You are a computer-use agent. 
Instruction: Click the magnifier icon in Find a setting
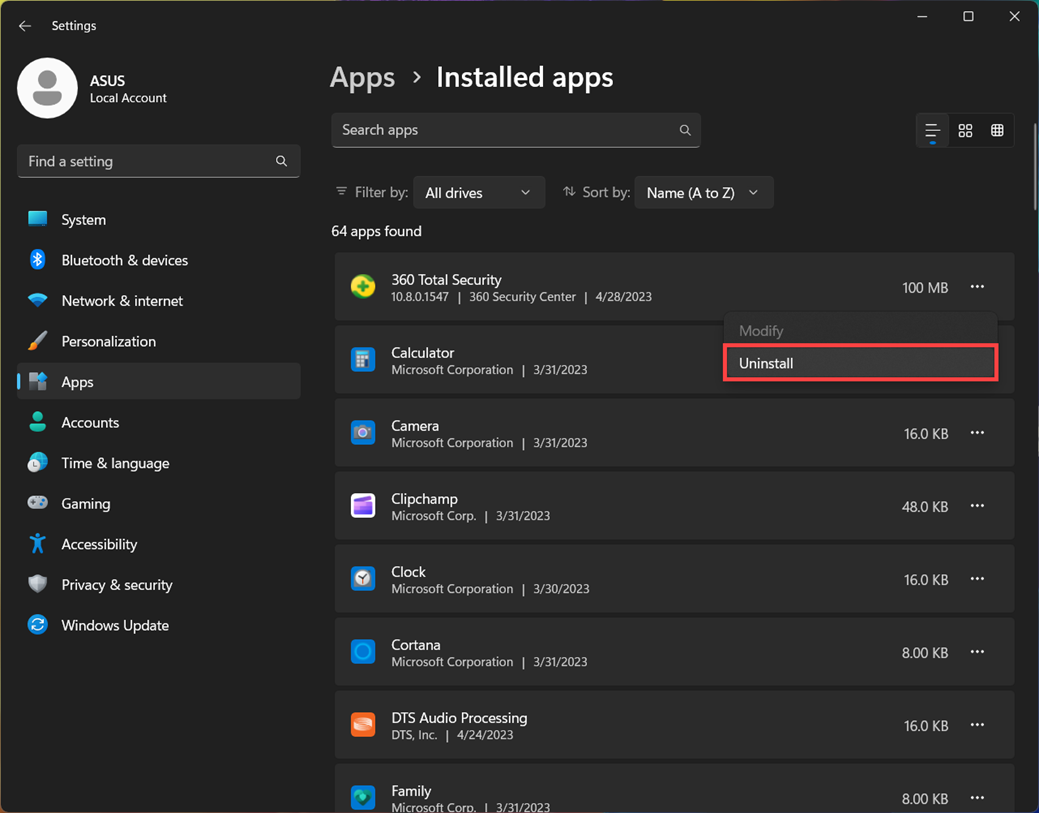282,161
